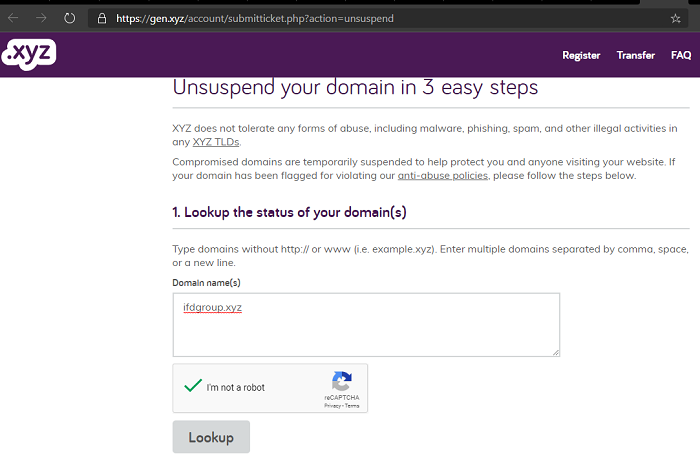View site security via lock icon
This screenshot has width=700, height=454.
102,18
